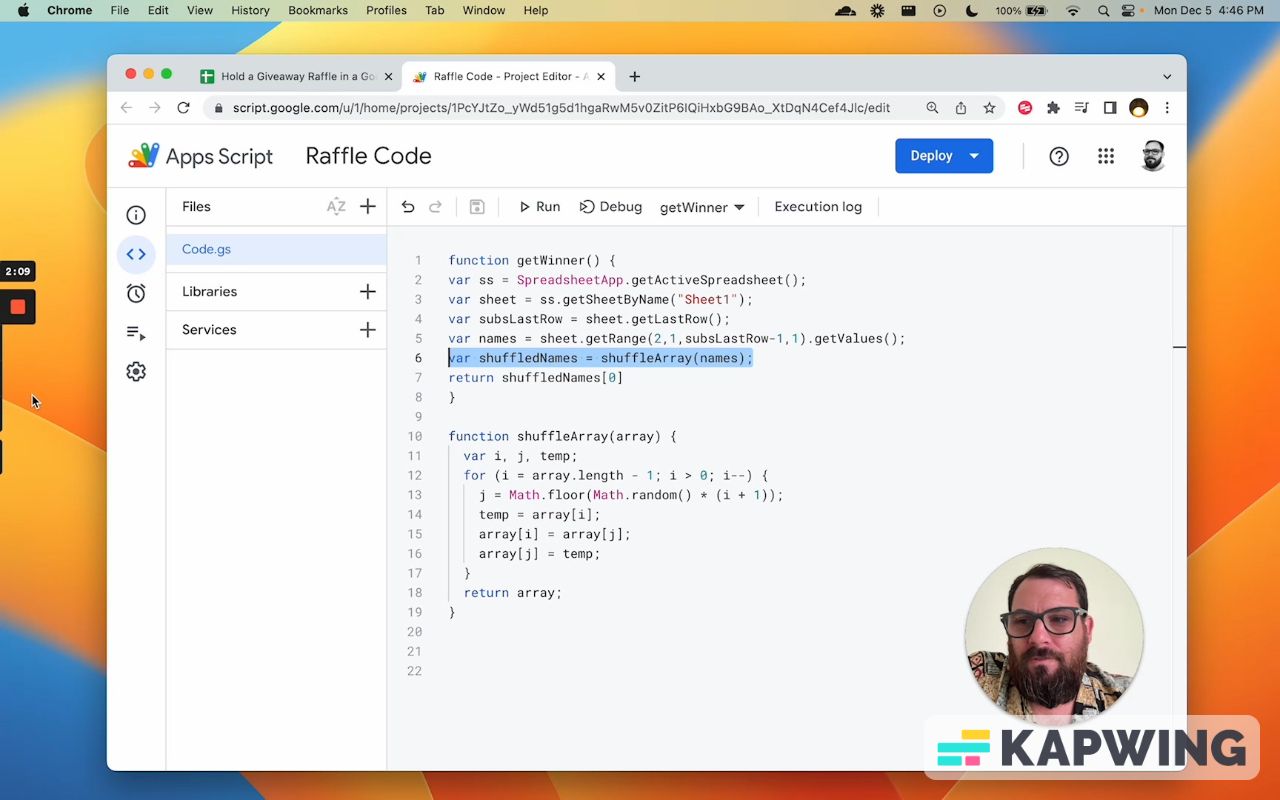Go back in Chrome
The image size is (1280, 800).
pos(126,108)
